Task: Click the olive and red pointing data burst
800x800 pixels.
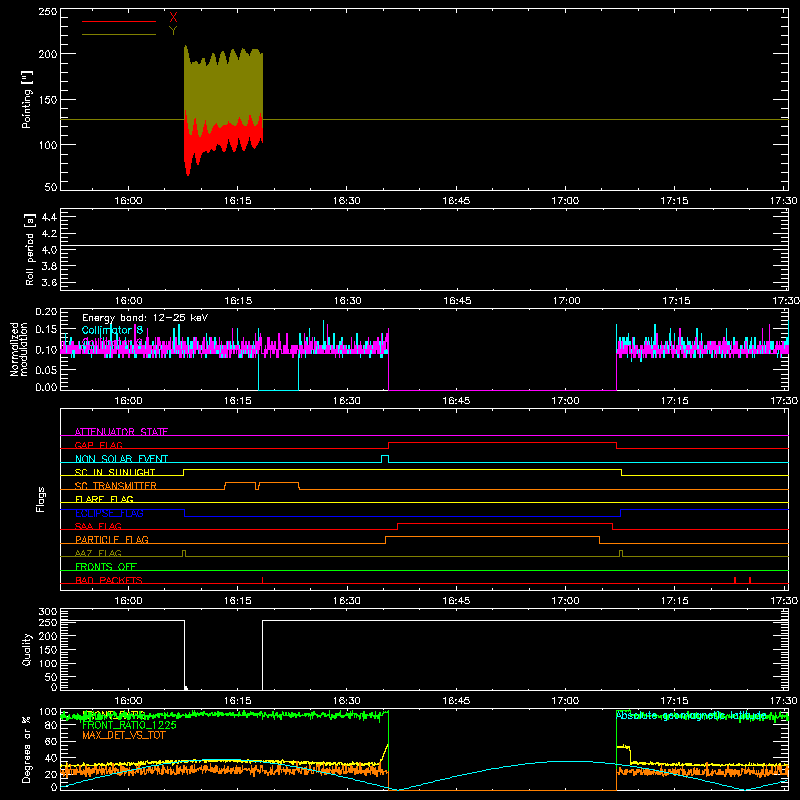Action: (x=223, y=110)
